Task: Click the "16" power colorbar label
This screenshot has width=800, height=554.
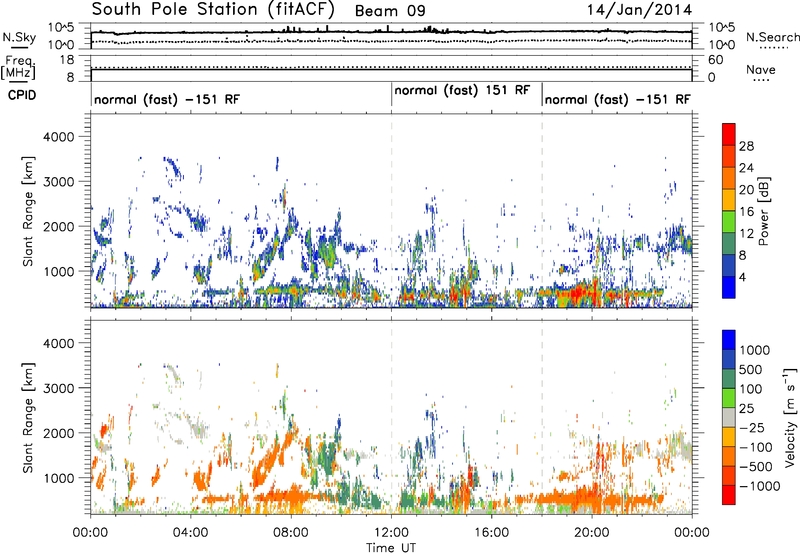Action: pos(746,212)
